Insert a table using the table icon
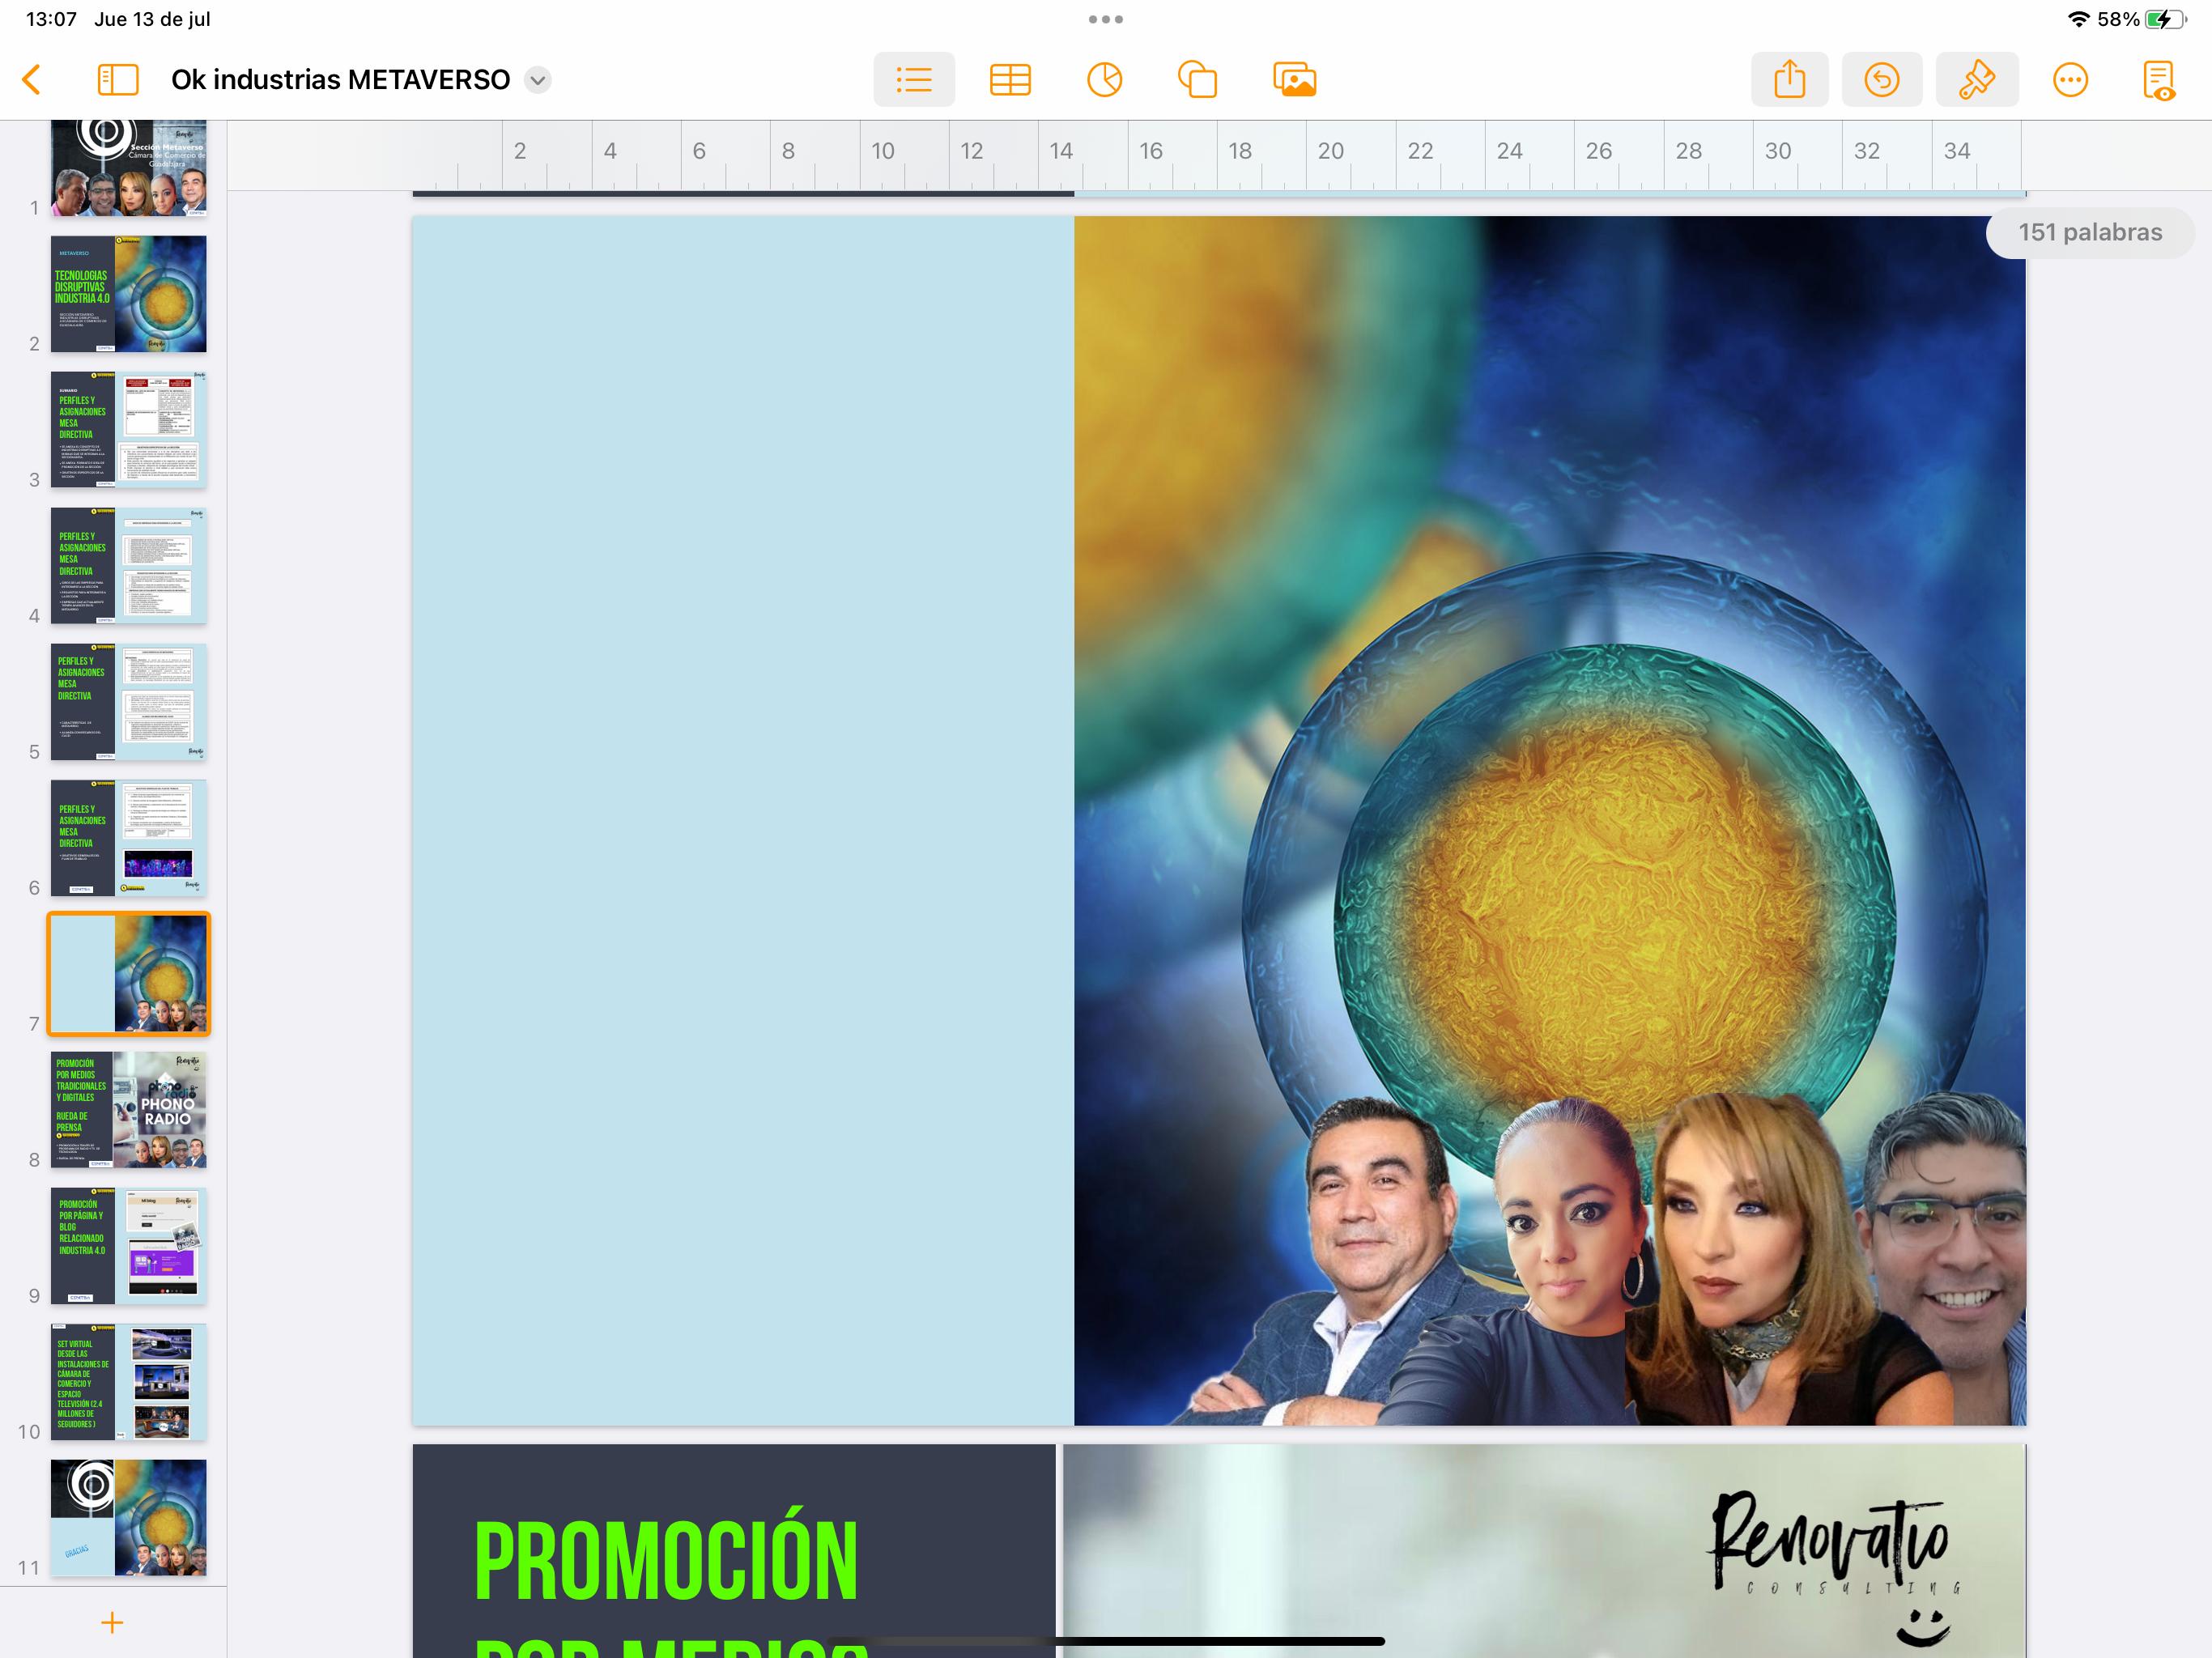This screenshot has height=1658, width=2212. pyautogui.click(x=1010, y=80)
